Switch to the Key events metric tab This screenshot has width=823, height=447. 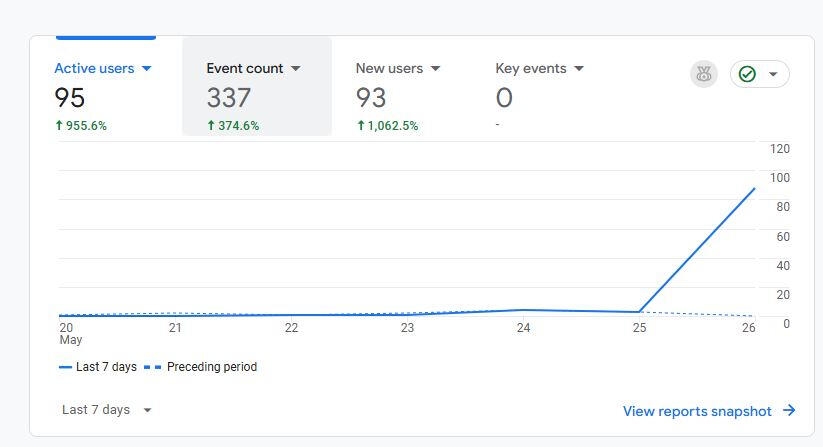pyautogui.click(x=539, y=87)
